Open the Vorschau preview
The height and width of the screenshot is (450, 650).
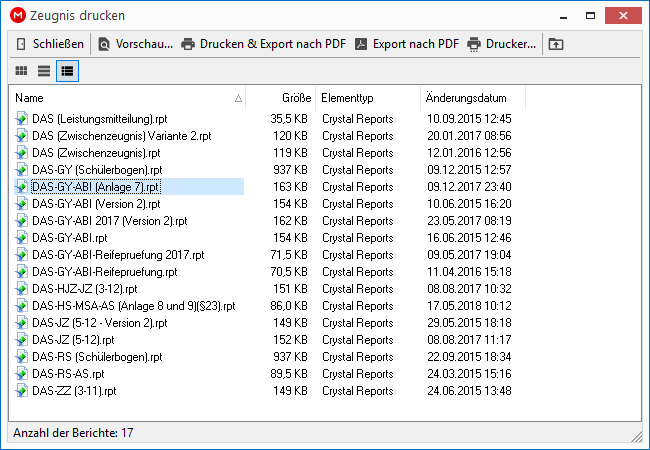point(135,44)
